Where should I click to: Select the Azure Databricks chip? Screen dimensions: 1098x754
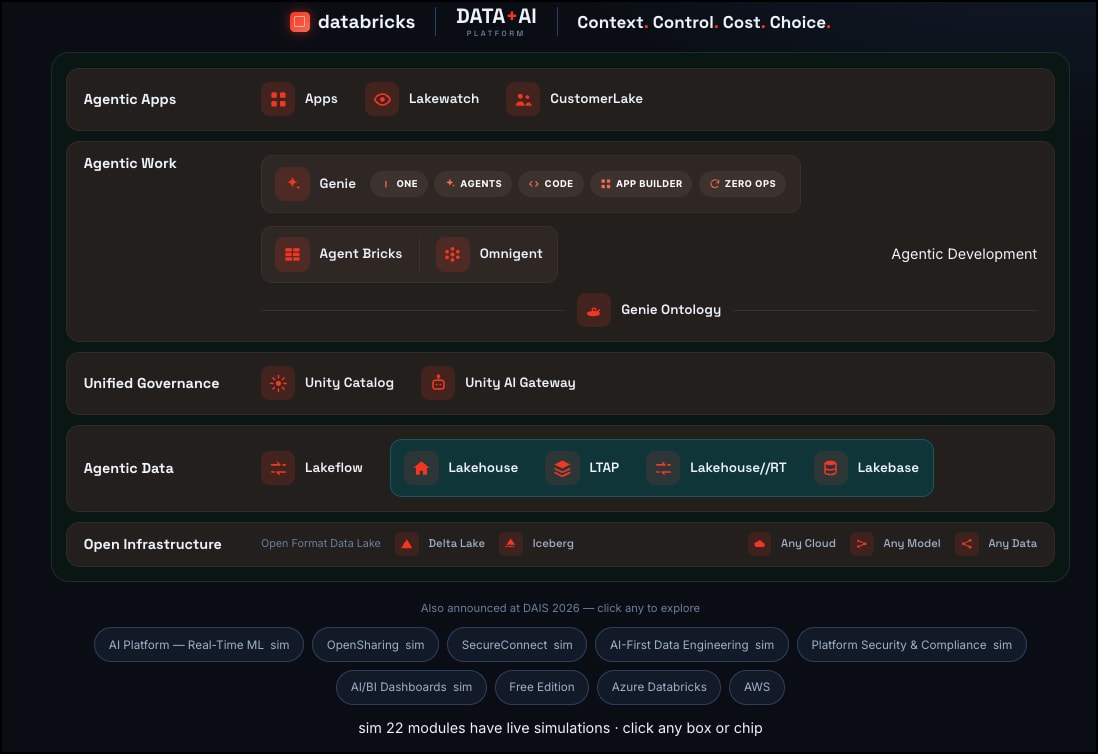(x=659, y=687)
